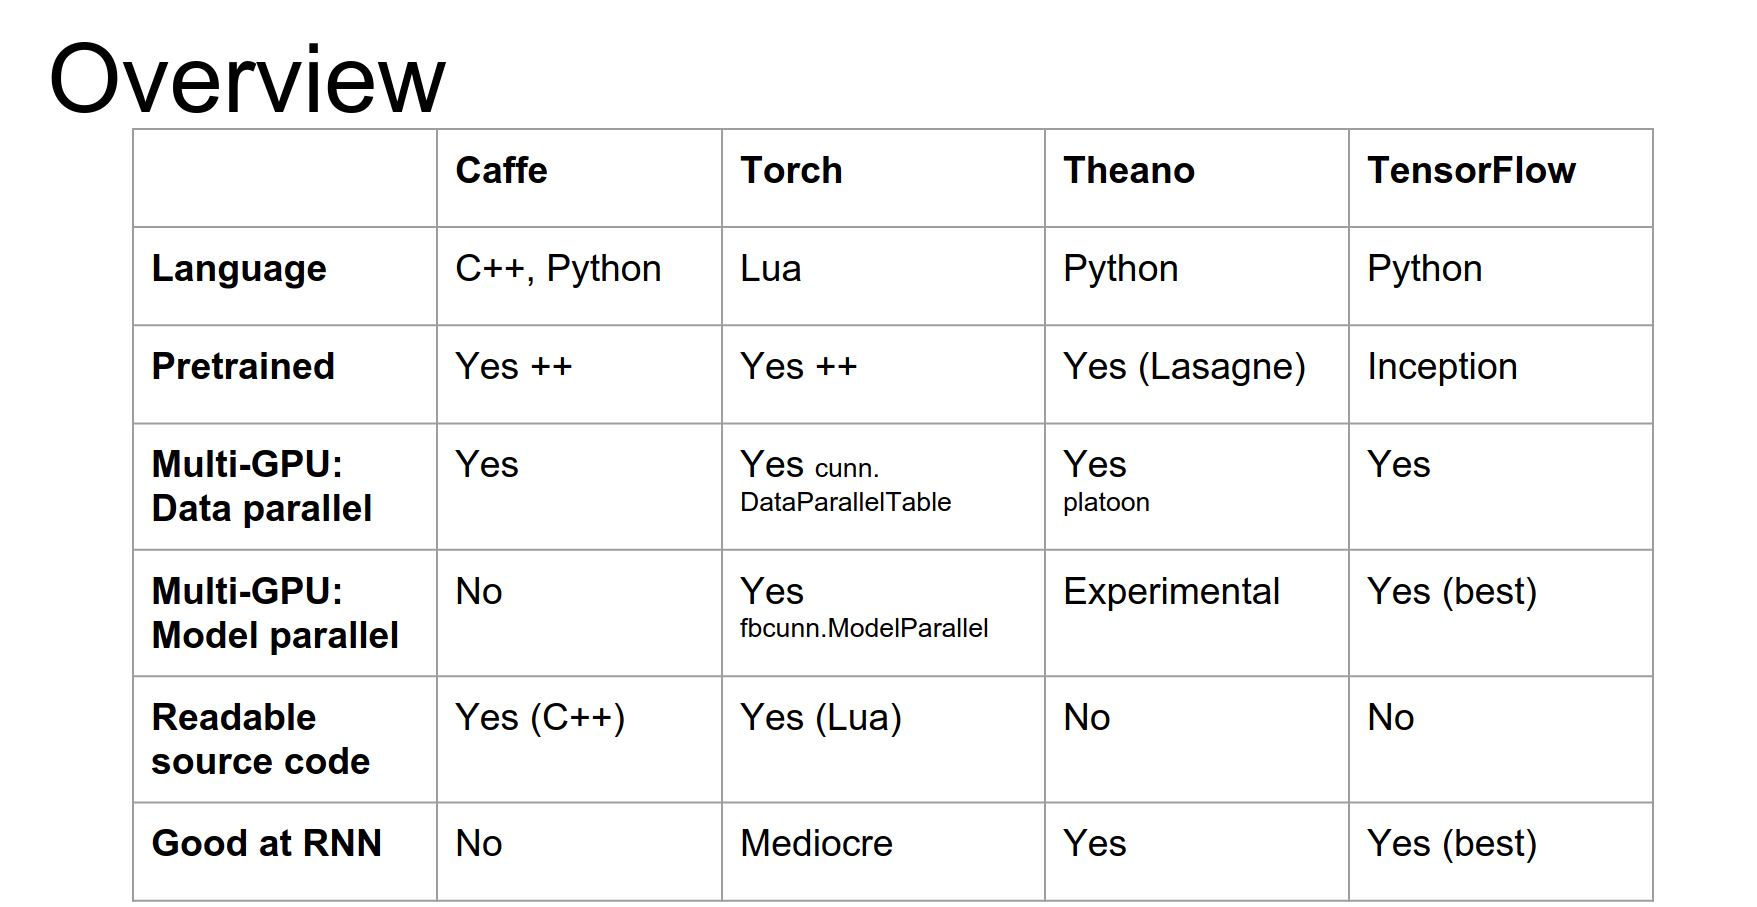Select the Language row label

pyautogui.click(x=239, y=269)
